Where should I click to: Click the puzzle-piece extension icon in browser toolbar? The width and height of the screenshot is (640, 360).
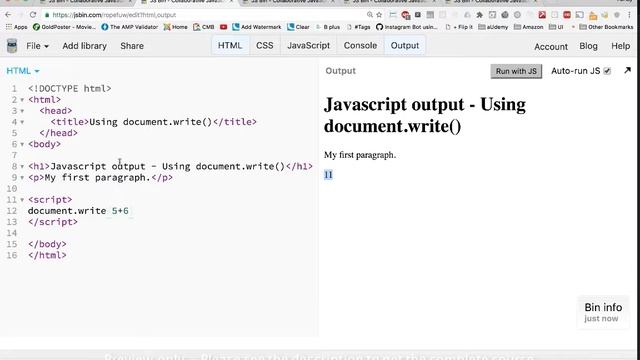(480, 15)
